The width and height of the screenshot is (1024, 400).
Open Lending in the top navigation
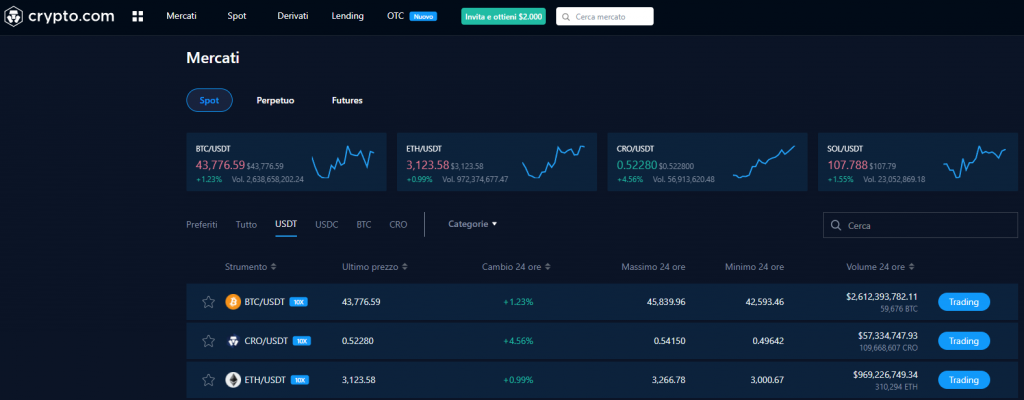[347, 16]
